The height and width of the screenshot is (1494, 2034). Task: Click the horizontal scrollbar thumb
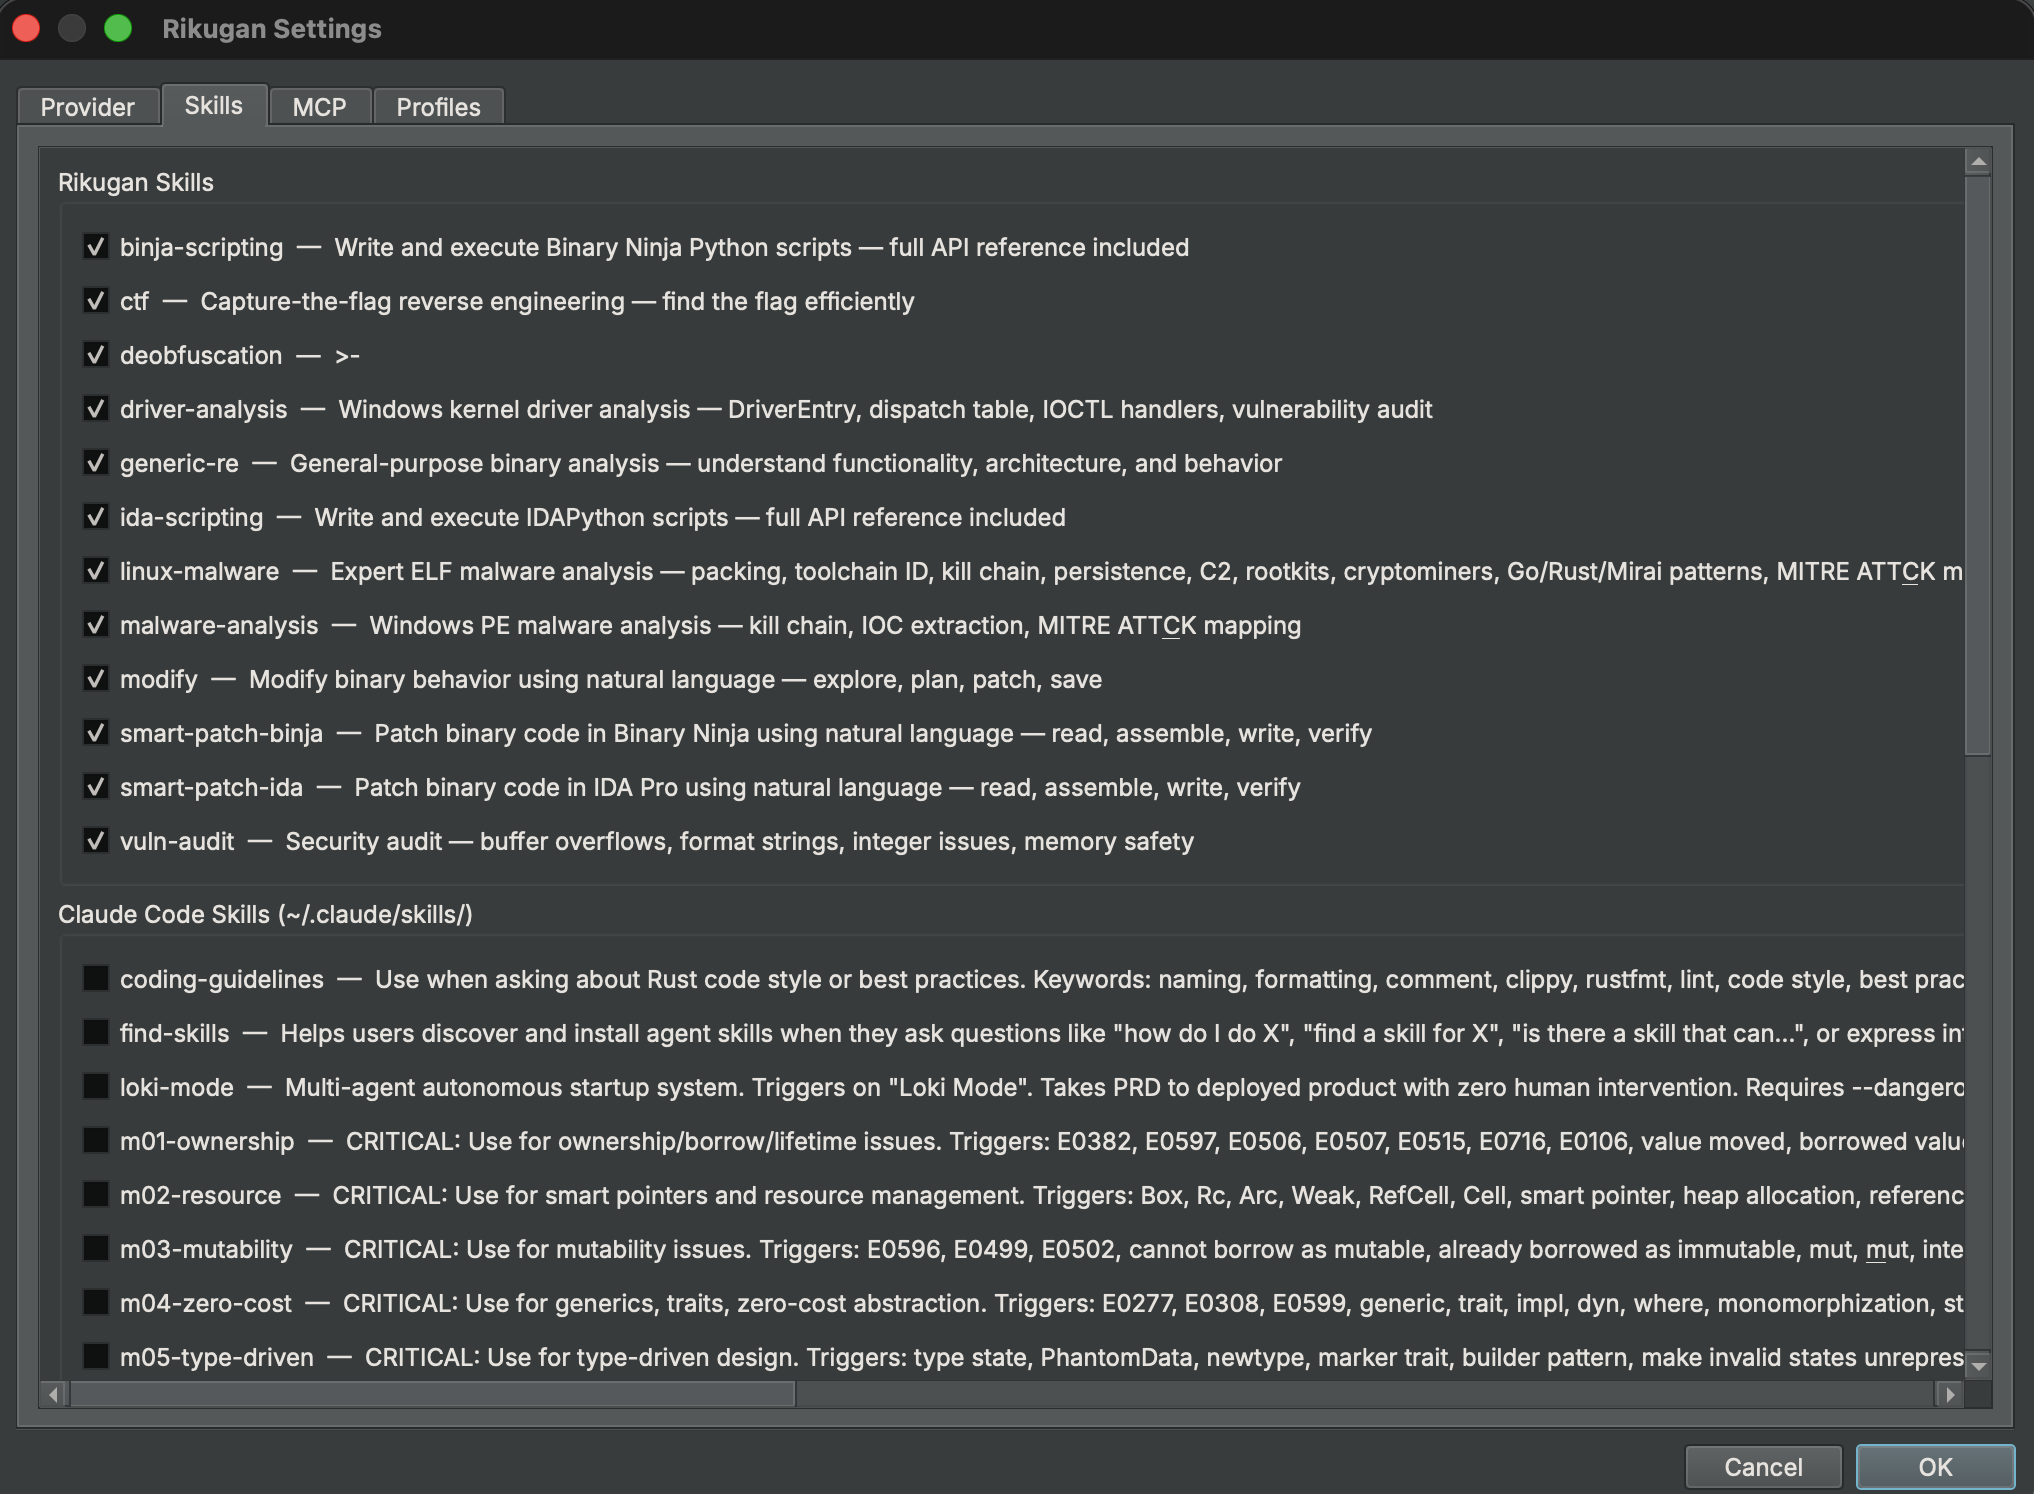pos(430,1394)
